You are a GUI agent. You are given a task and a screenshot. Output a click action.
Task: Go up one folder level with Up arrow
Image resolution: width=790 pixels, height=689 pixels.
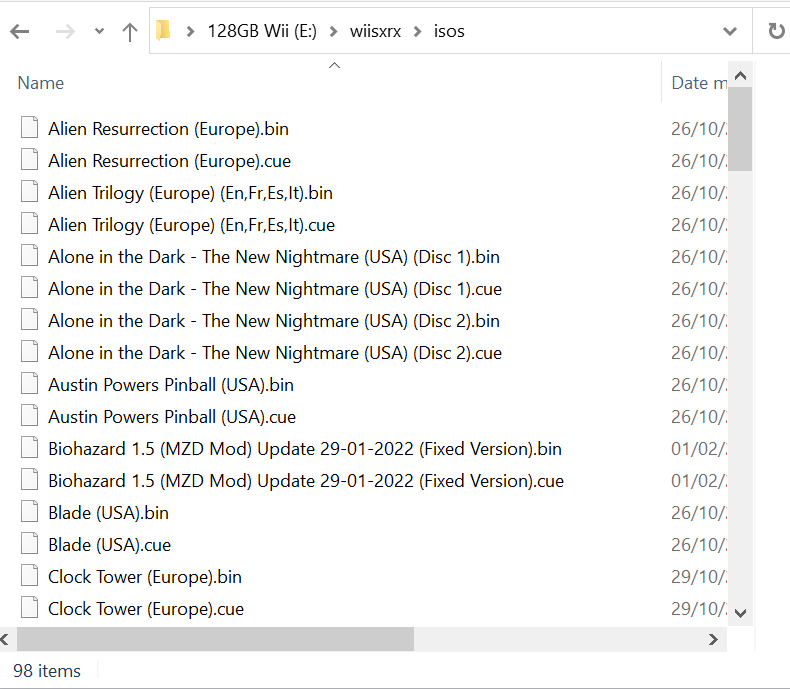[130, 32]
